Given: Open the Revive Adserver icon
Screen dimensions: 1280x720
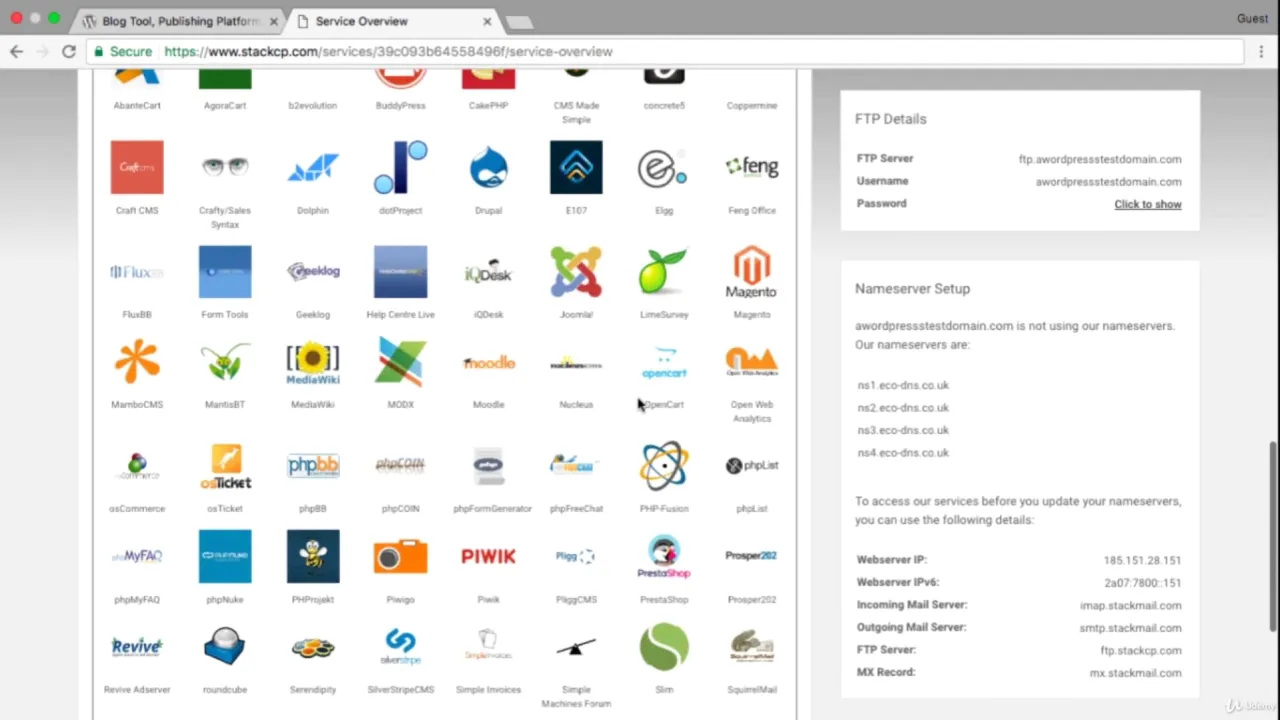Looking at the screenshot, I should 137,647.
